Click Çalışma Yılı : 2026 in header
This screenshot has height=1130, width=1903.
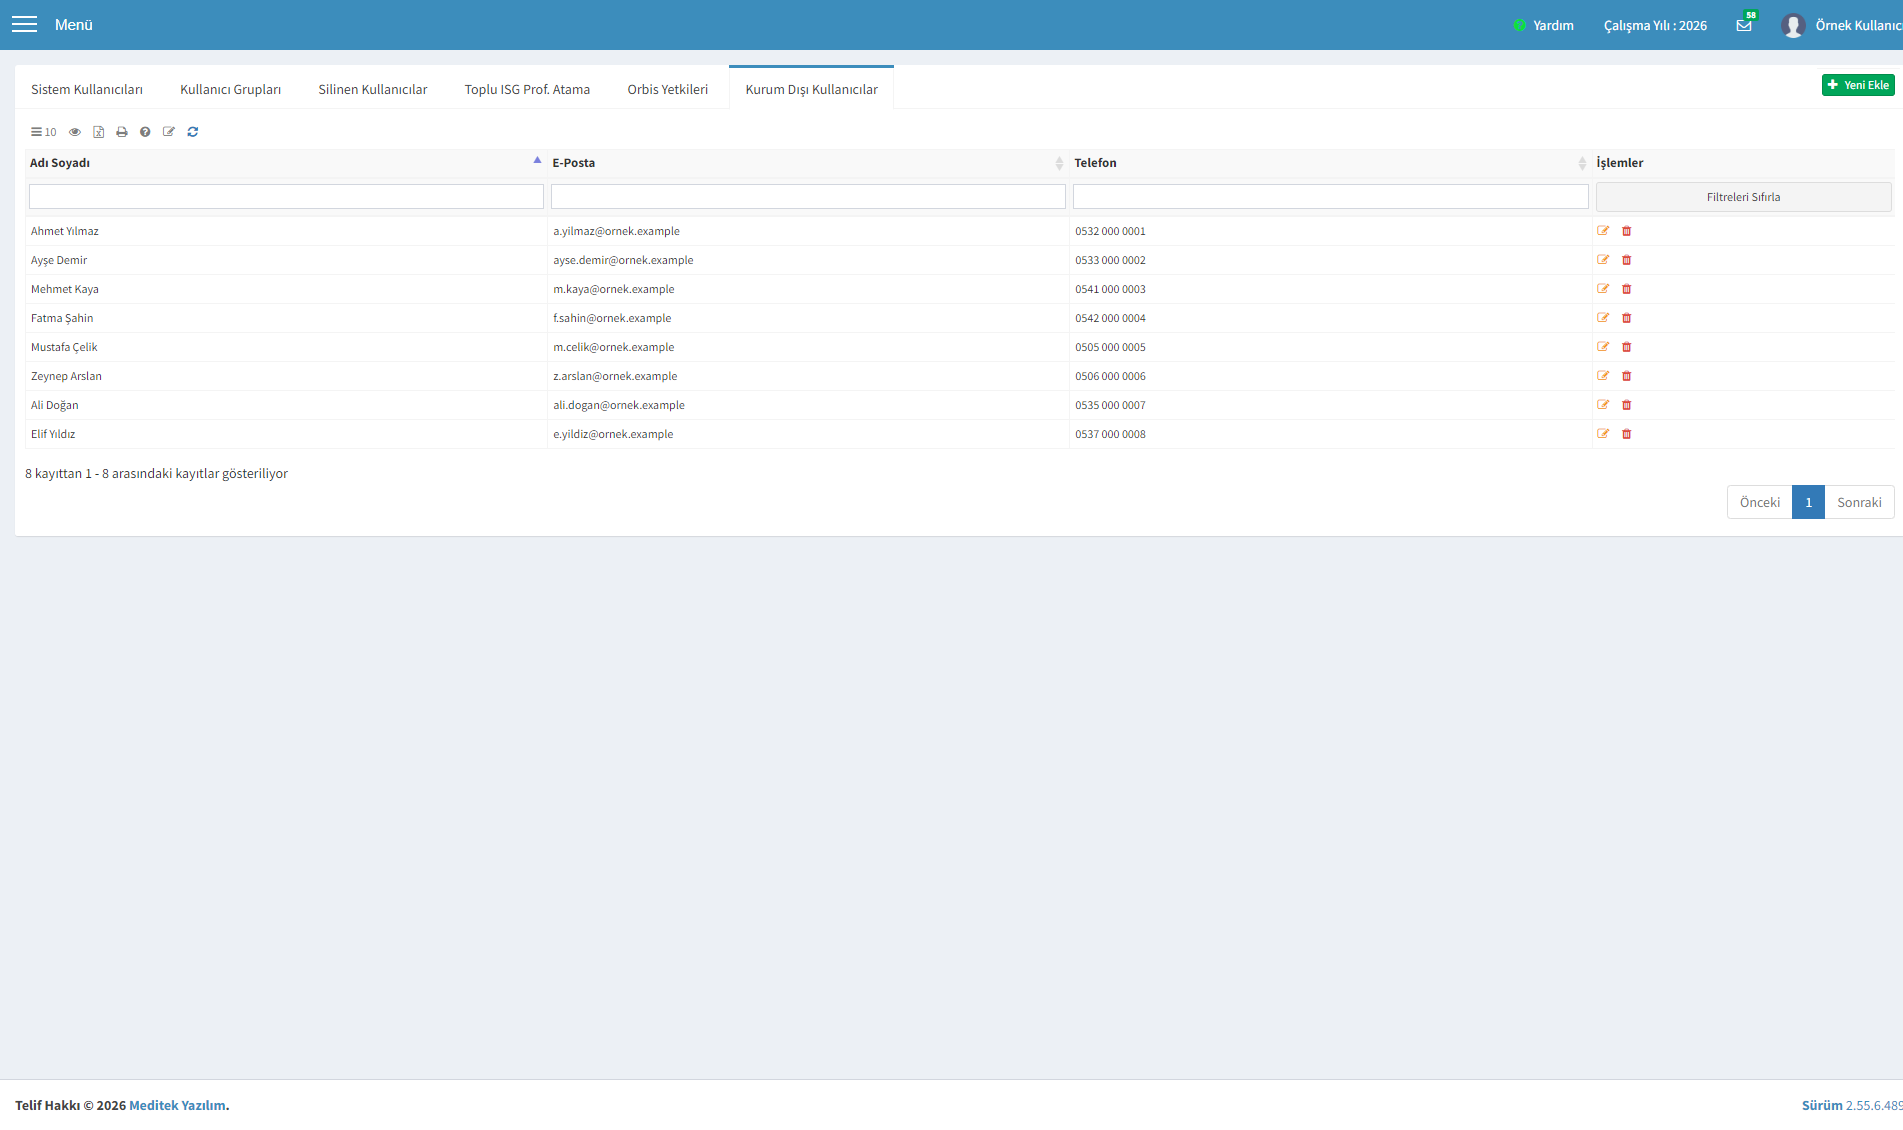1655,26
